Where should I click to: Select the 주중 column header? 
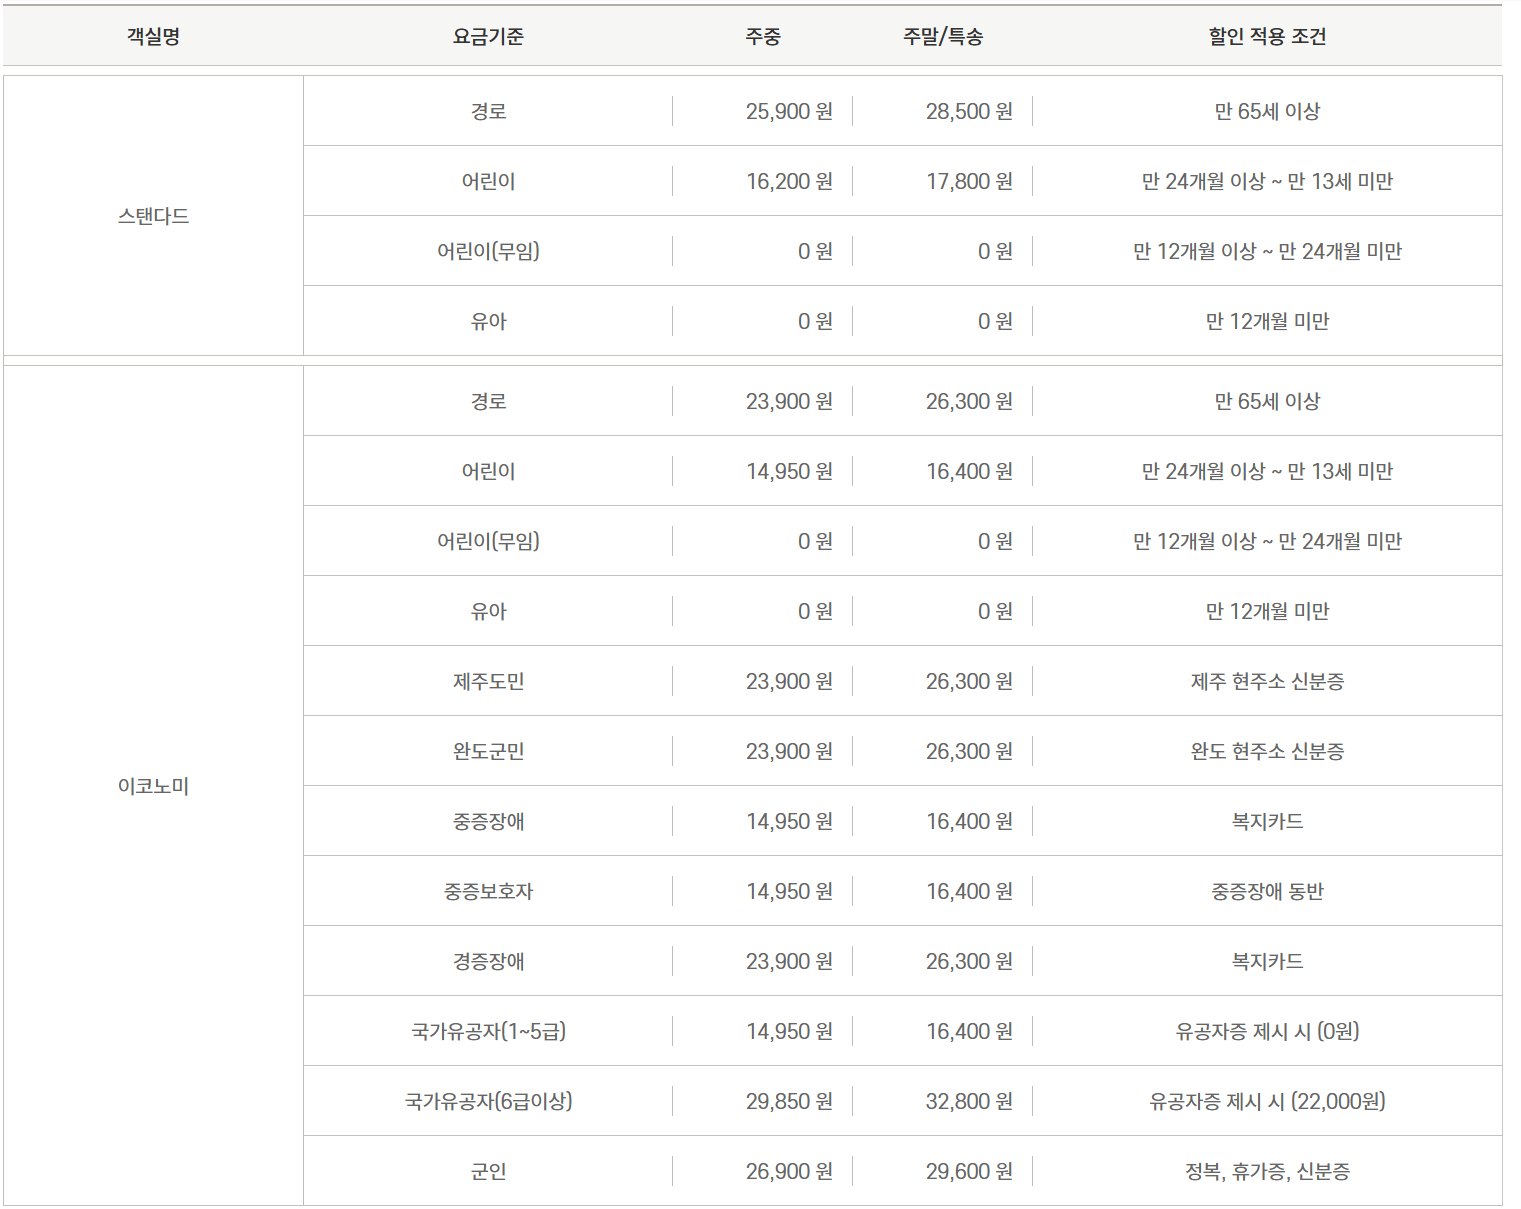pyautogui.click(x=764, y=36)
